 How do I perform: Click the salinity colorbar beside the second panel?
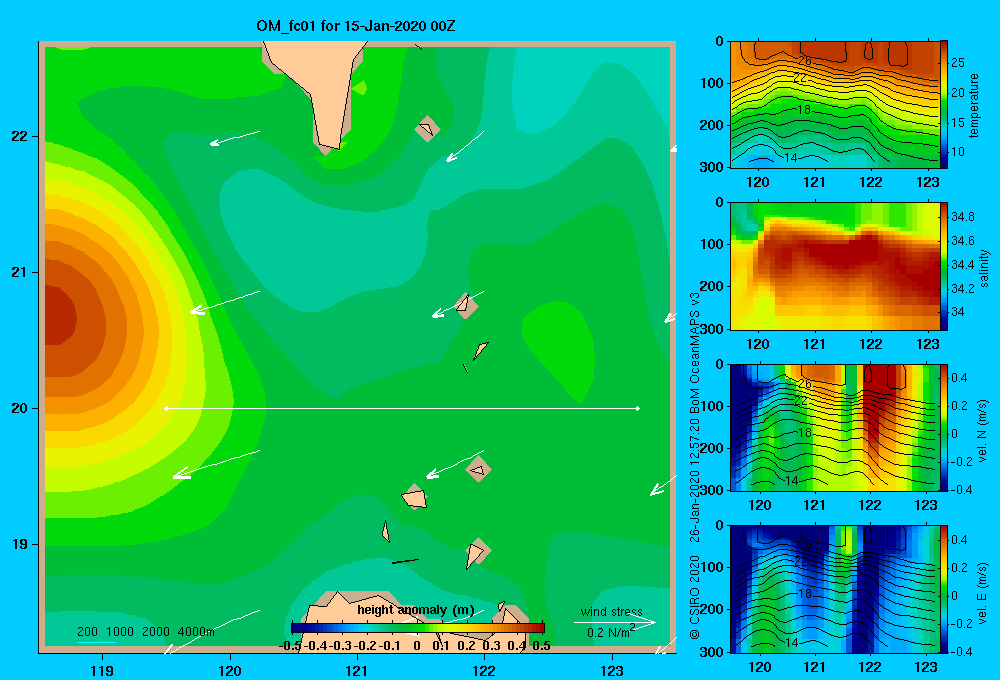point(944,266)
